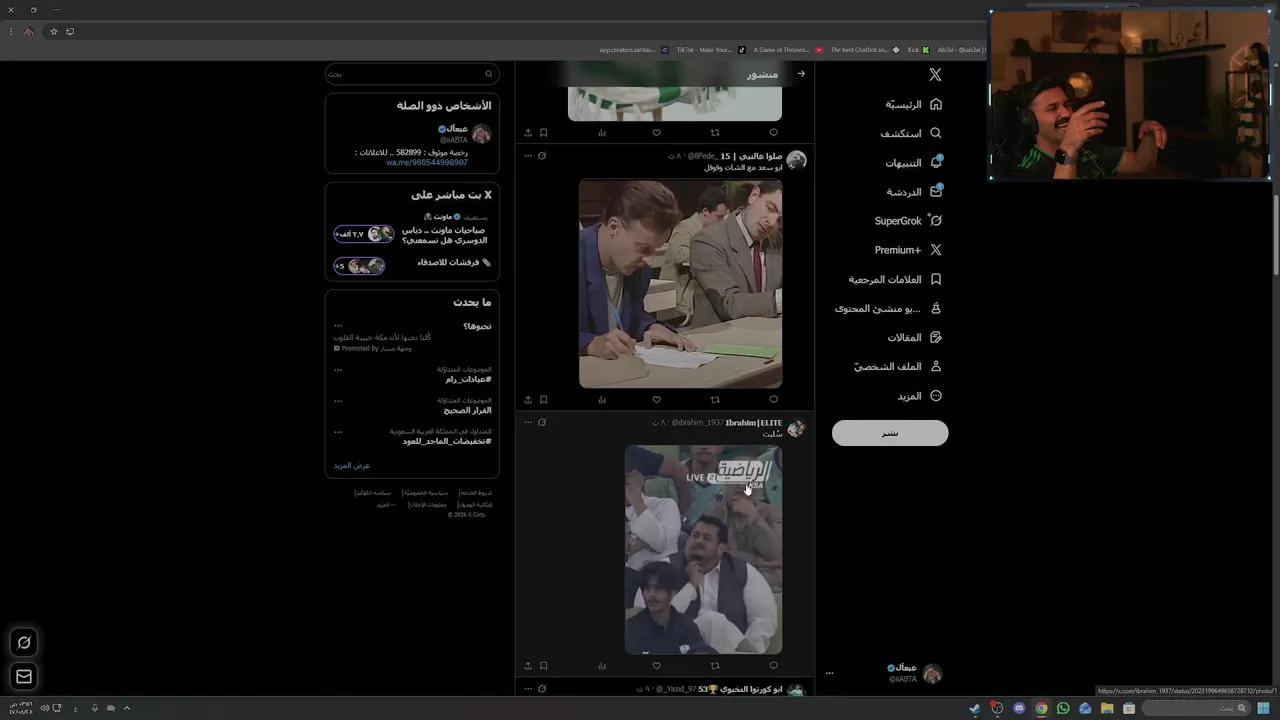Click the نشر post button
This screenshot has height=720, width=1280.
click(890, 433)
